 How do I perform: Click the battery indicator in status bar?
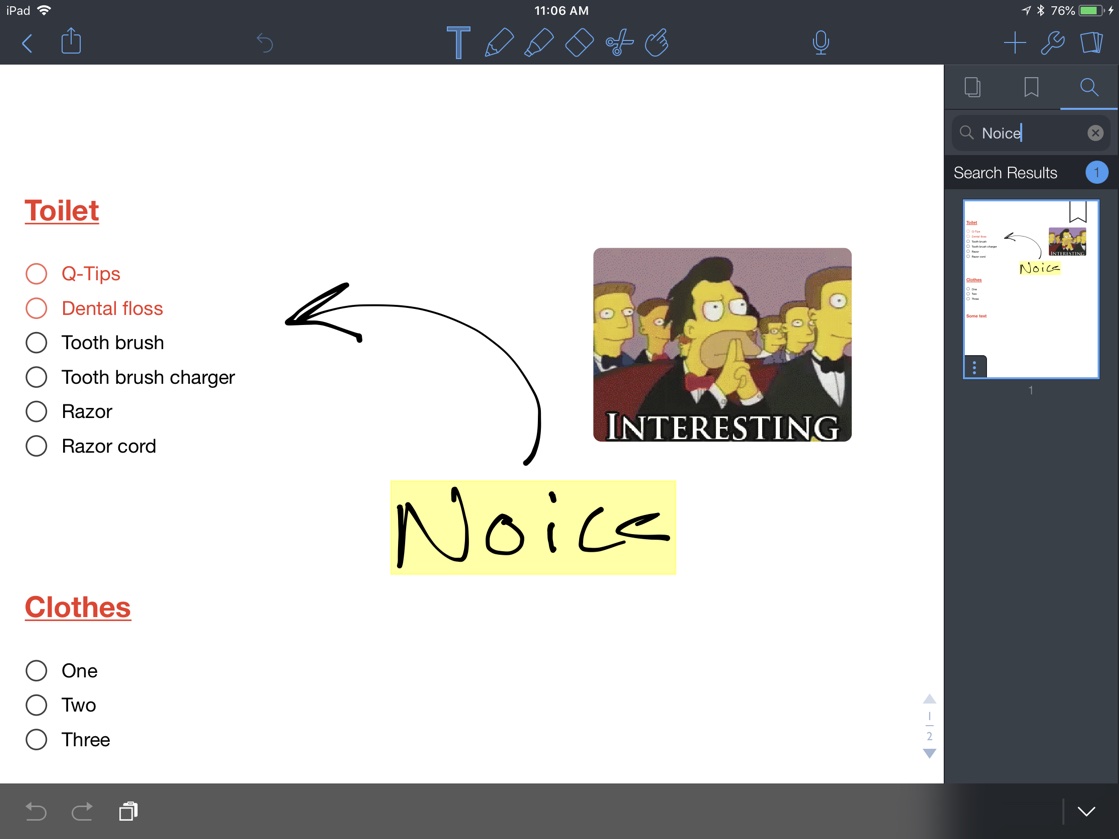[1091, 11]
